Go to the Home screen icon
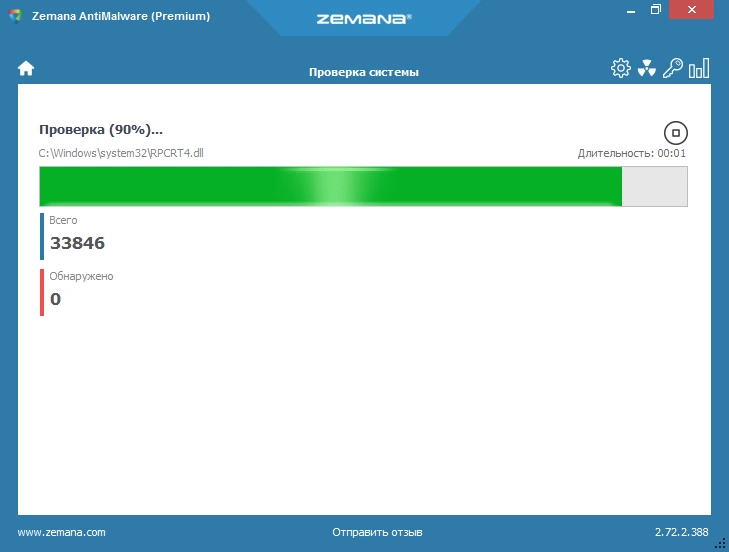The image size is (729, 552). (26, 68)
